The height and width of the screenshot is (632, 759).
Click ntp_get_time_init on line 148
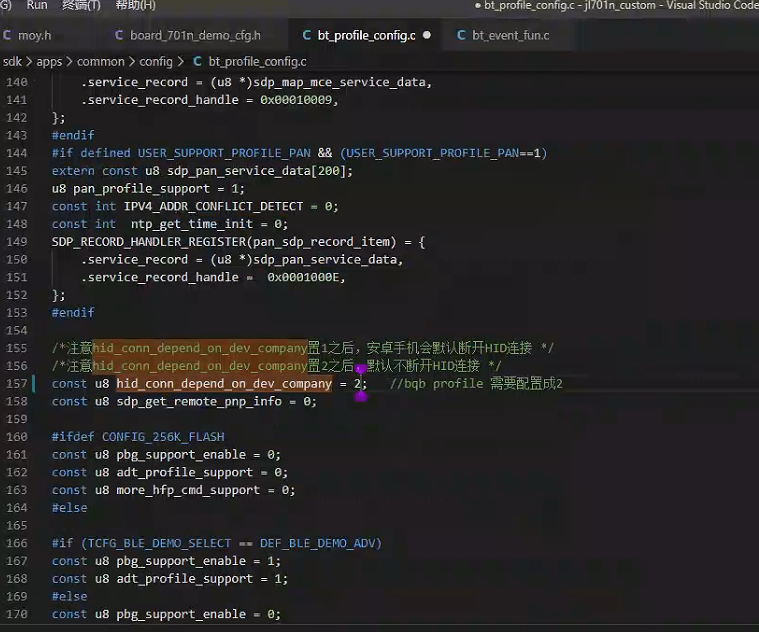point(192,224)
